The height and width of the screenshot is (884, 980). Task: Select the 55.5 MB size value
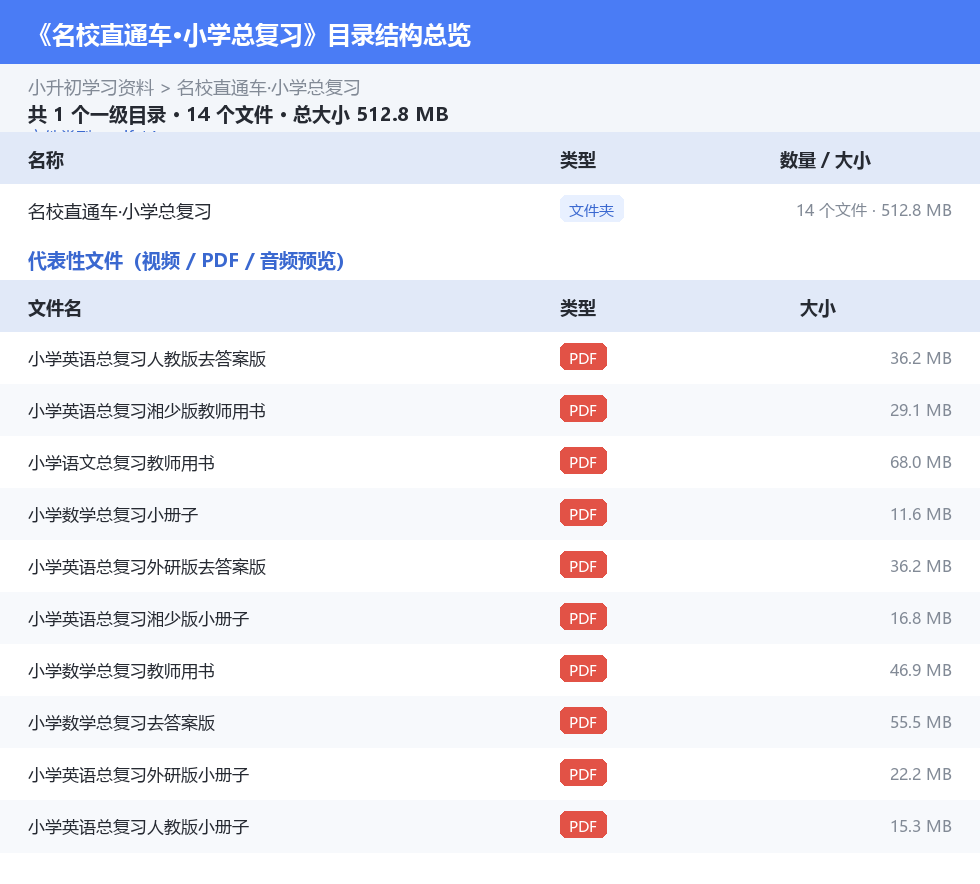click(921, 722)
